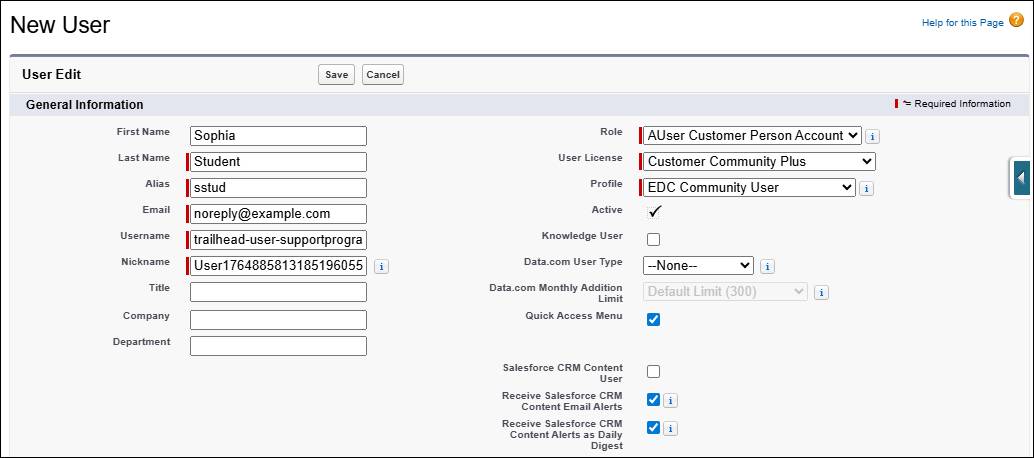Click the Cancel button

383,74
